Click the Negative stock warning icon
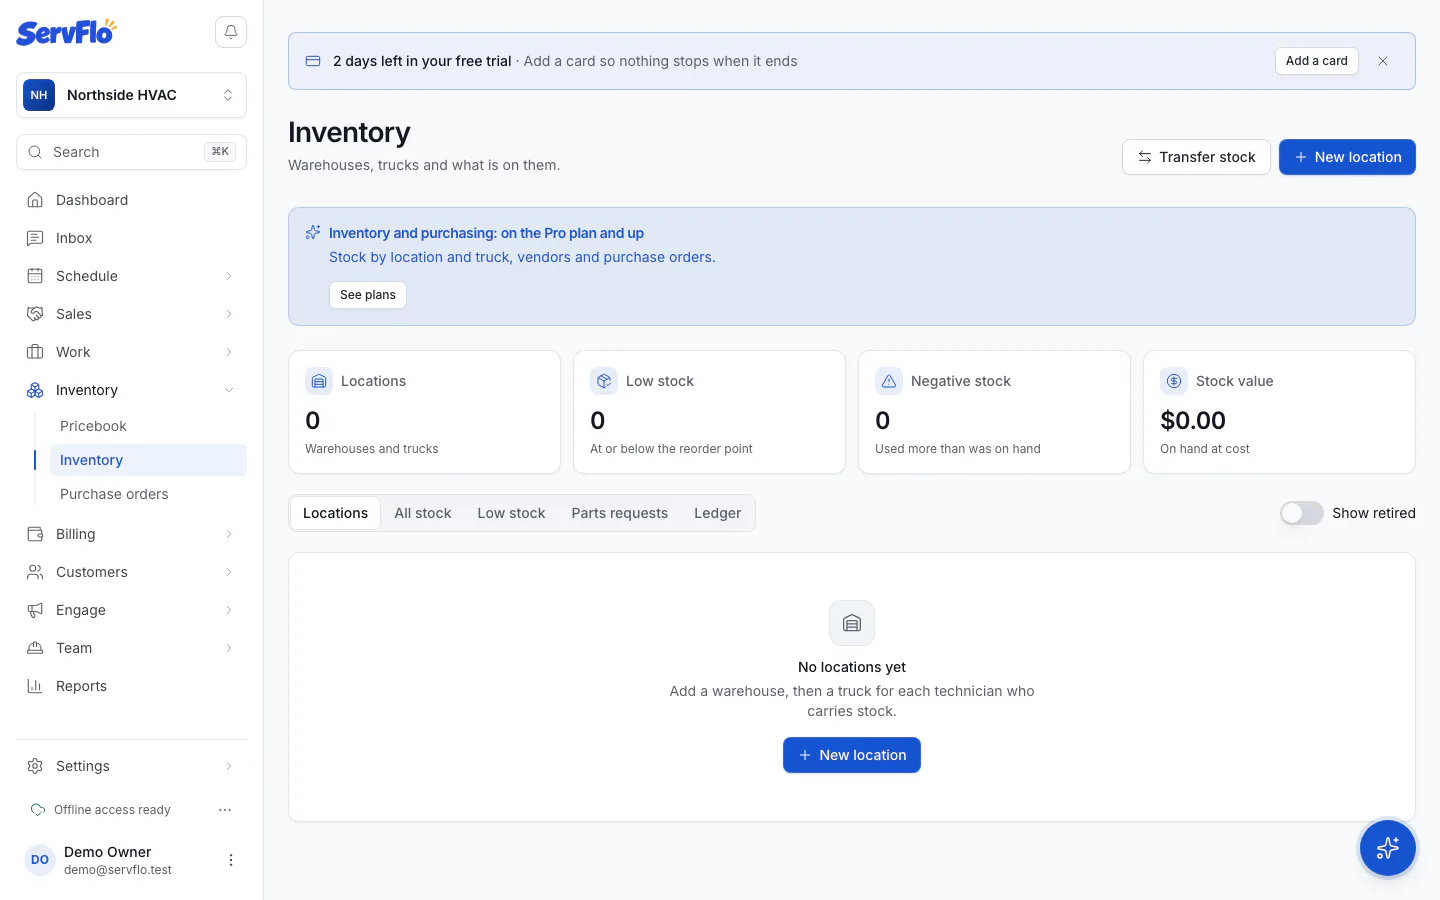The image size is (1440, 900). (889, 381)
